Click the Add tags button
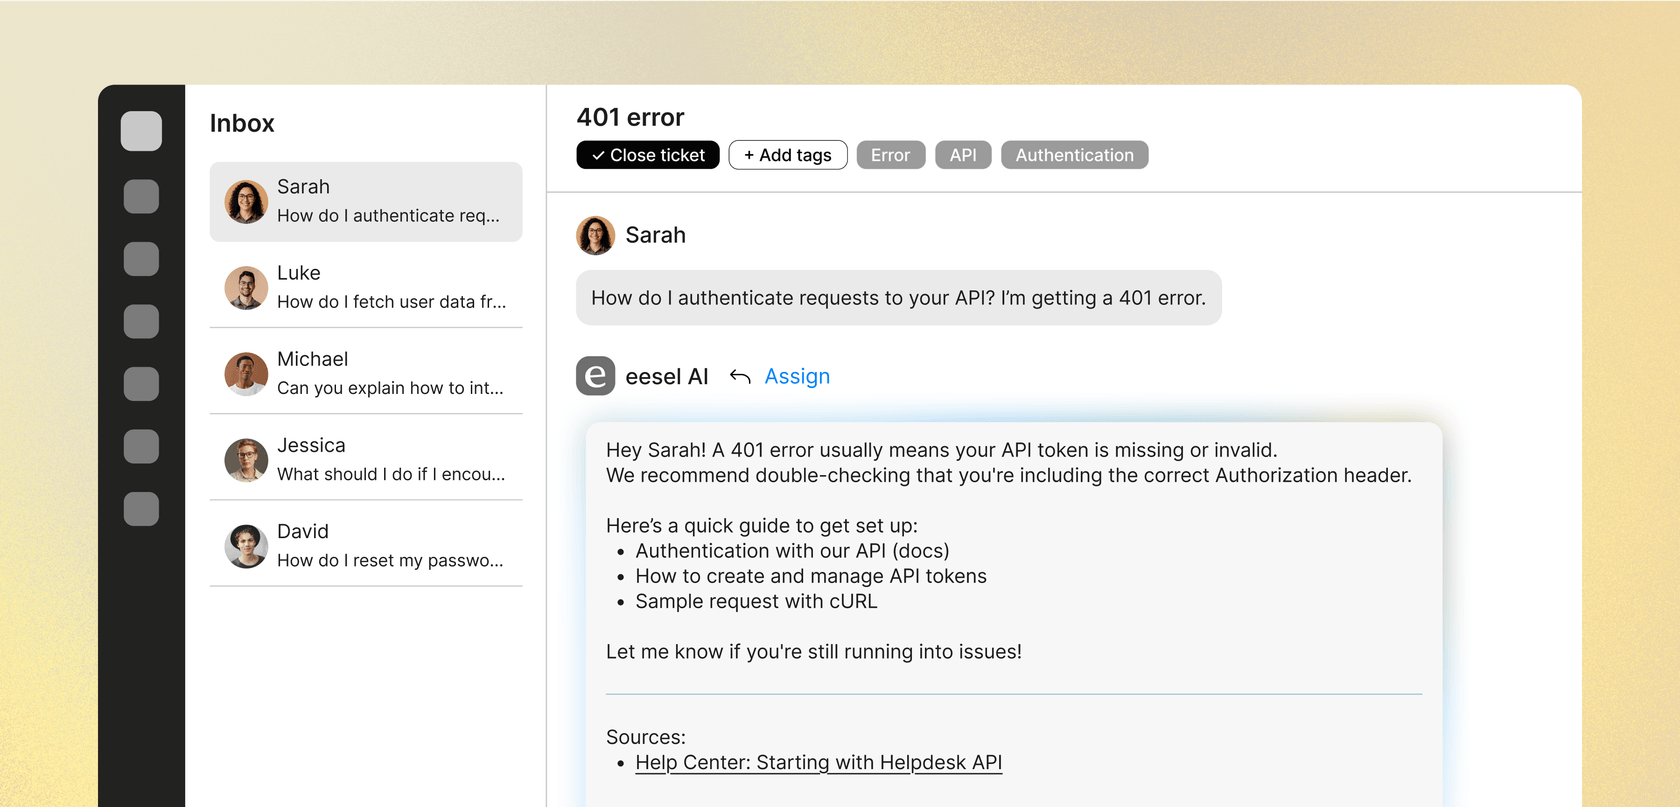 [788, 155]
